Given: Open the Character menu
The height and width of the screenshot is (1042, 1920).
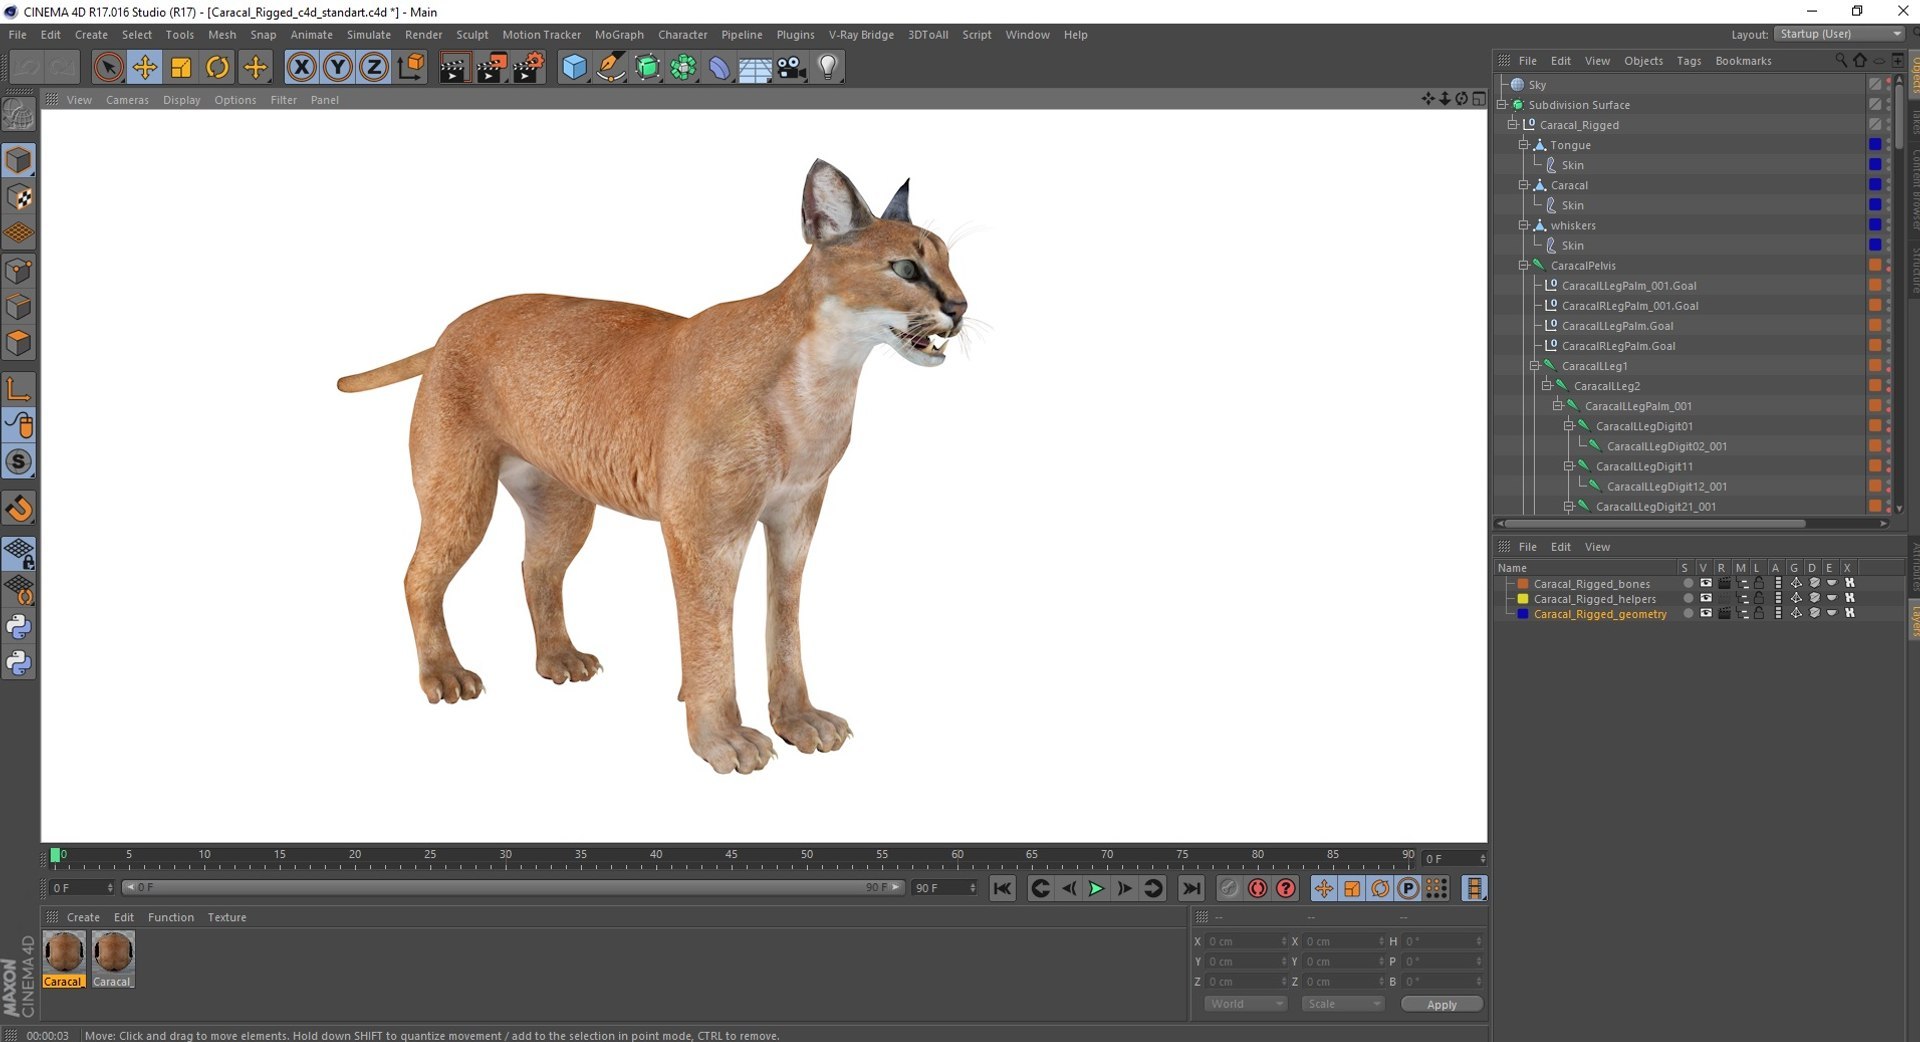Looking at the screenshot, I should (x=683, y=34).
